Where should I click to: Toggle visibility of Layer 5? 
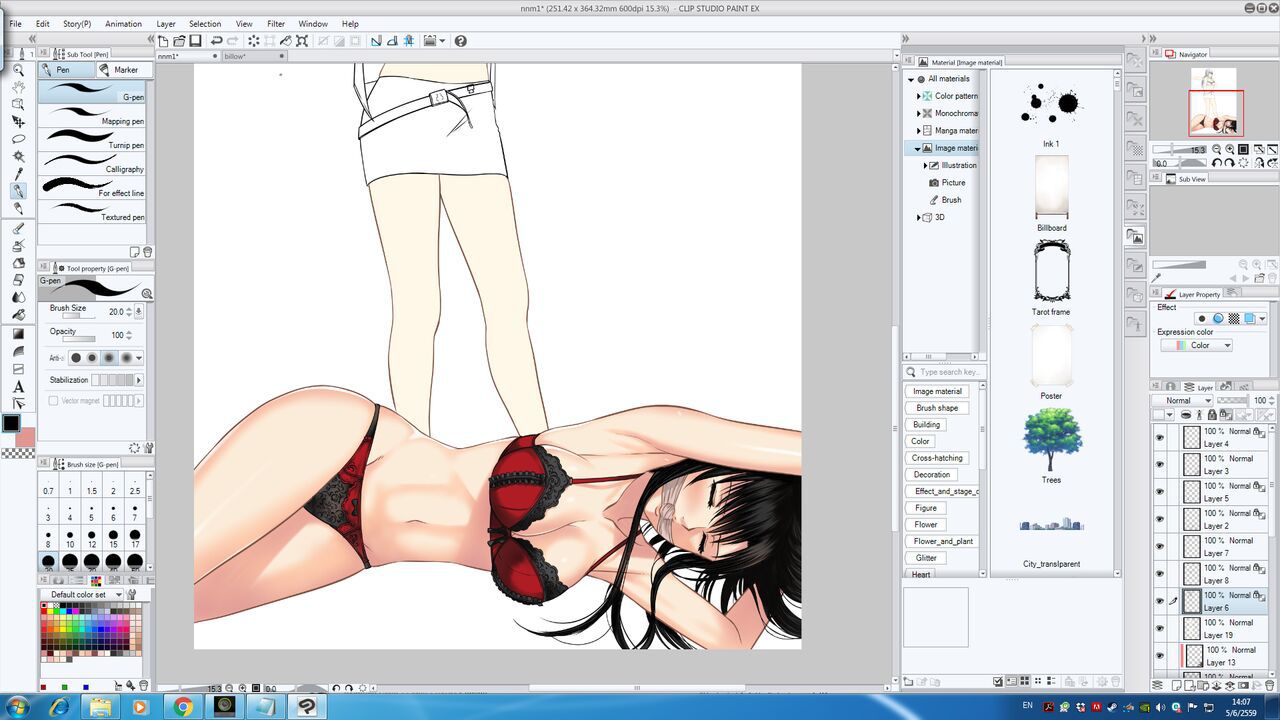[1160, 492]
